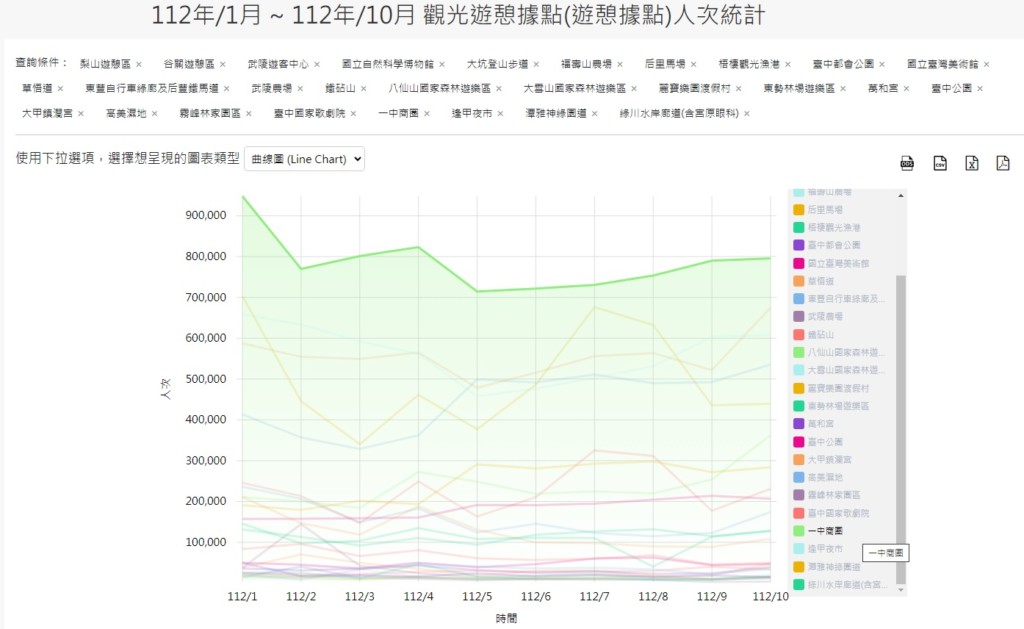Click the 一中商圈 line peak at 112/1
The image size is (1024, 629).
click(x=243, y=196)
